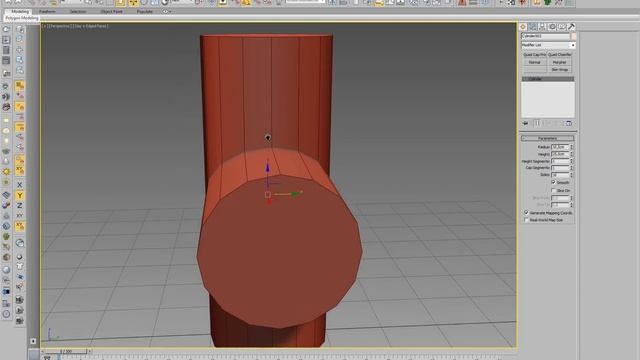Toggle Show End Result under modifier stack

pos(538,123)
